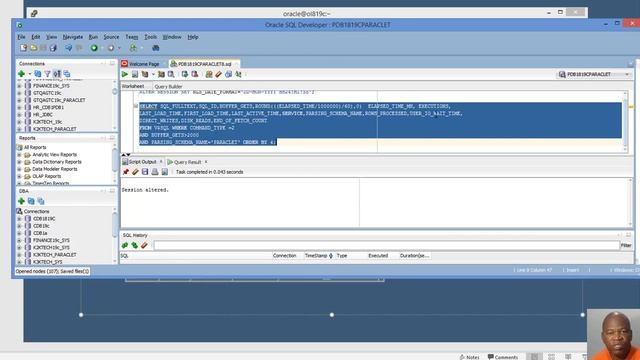Click the Save All icon in main toolbar
The height and width of the screenshot is (360, 640).
tap(53, 48)
